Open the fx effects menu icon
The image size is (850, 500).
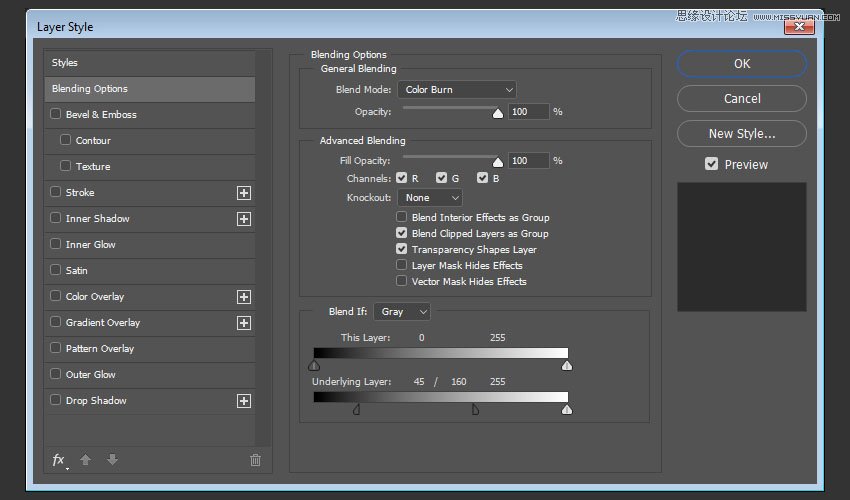click(59, 460)
